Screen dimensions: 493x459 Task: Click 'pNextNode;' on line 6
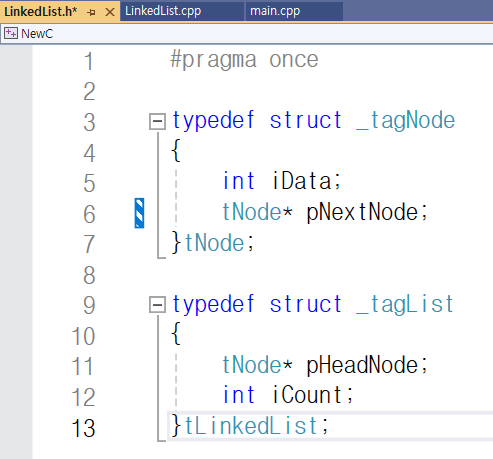pyautogui.click(x=367, y=212)
